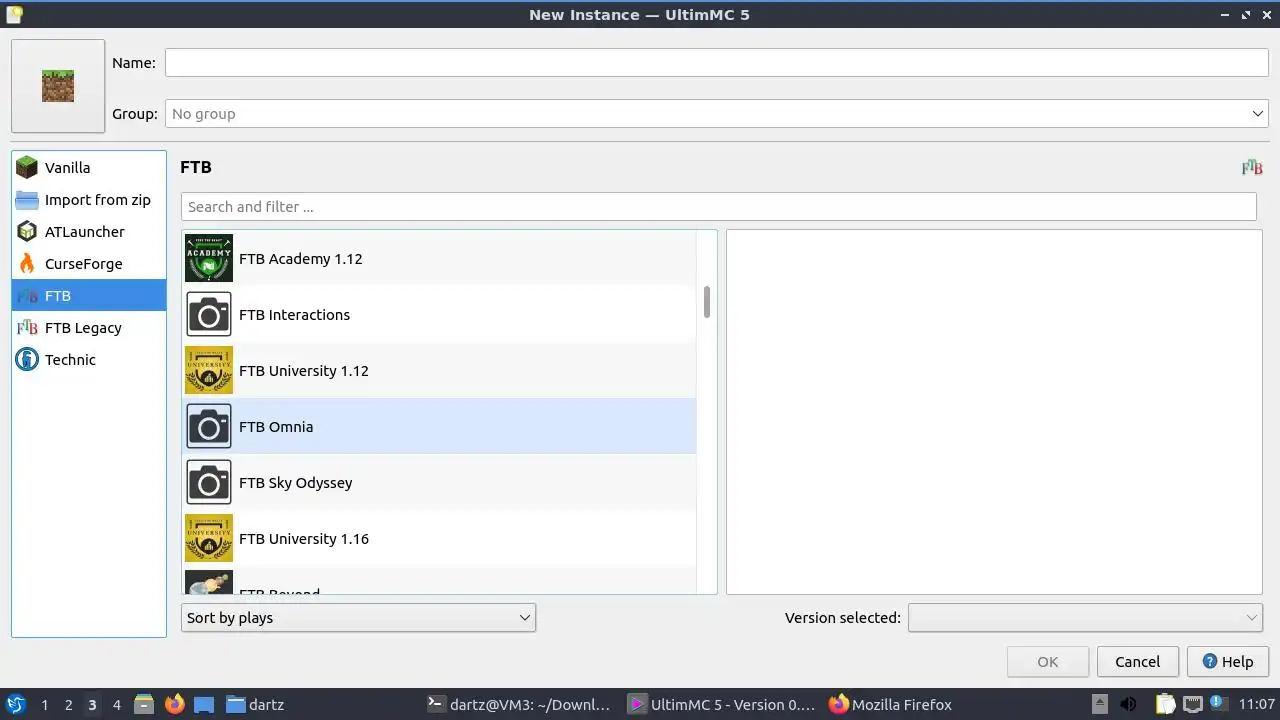Viewport: 1280px width, 720px height.
Task: Switch to workspace 2 in taskbar
Action: [68, 705]
